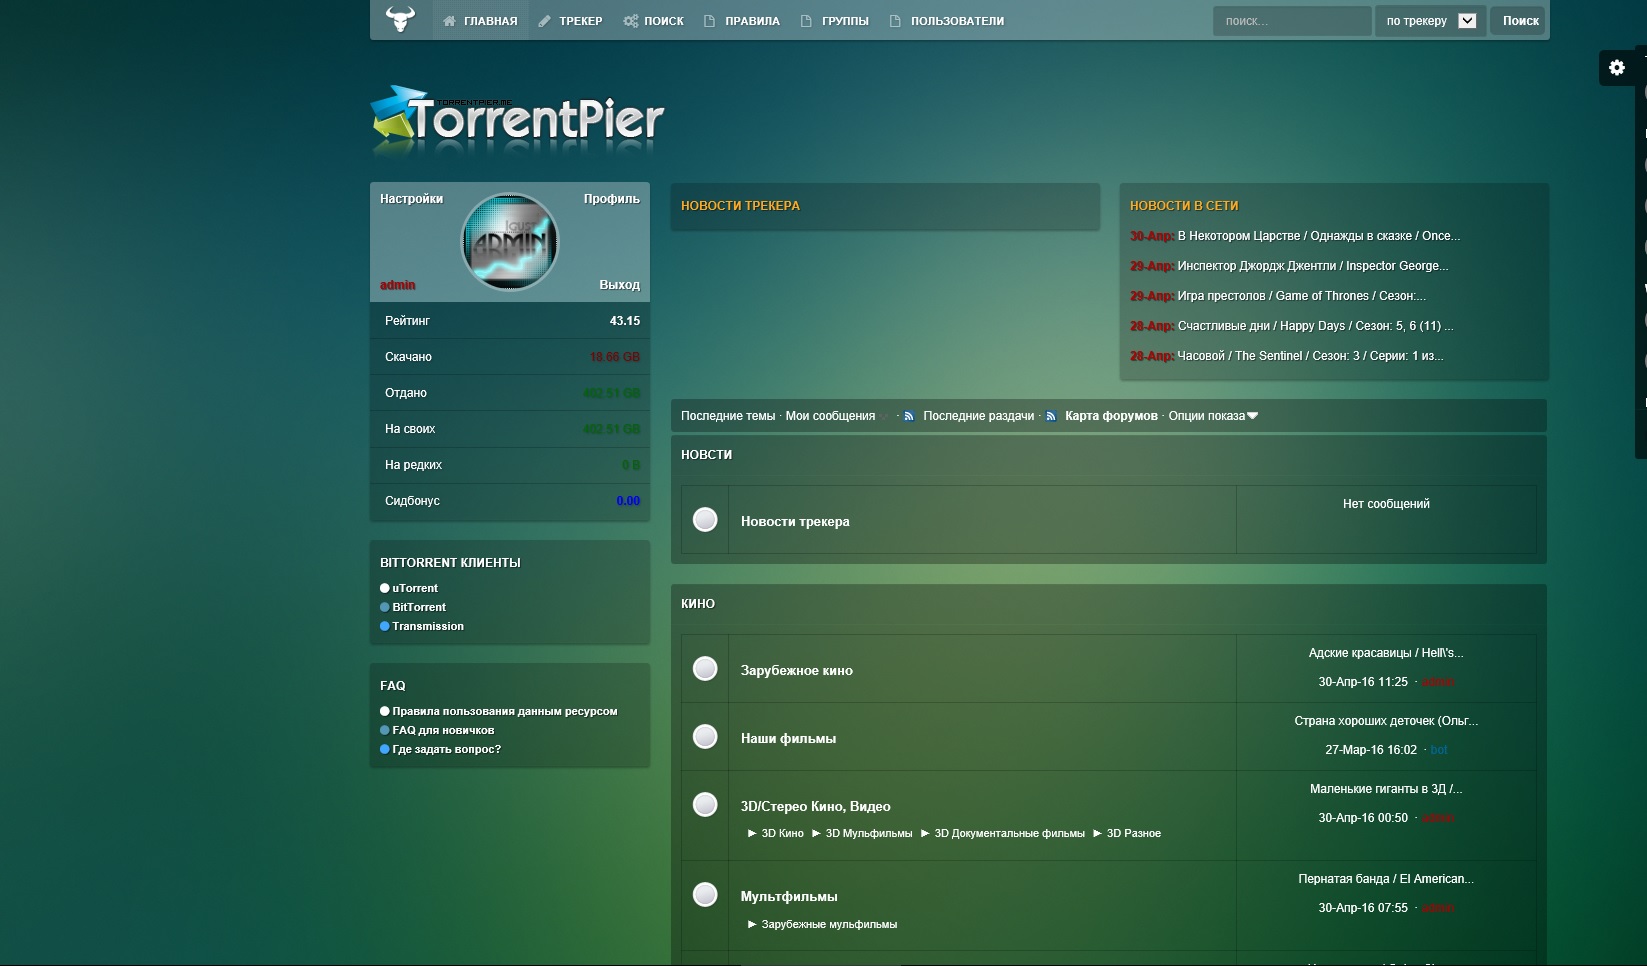Click RSS icon left of Карта форумов
Screen dimensions: 1647x966
tap(1051, 416)
